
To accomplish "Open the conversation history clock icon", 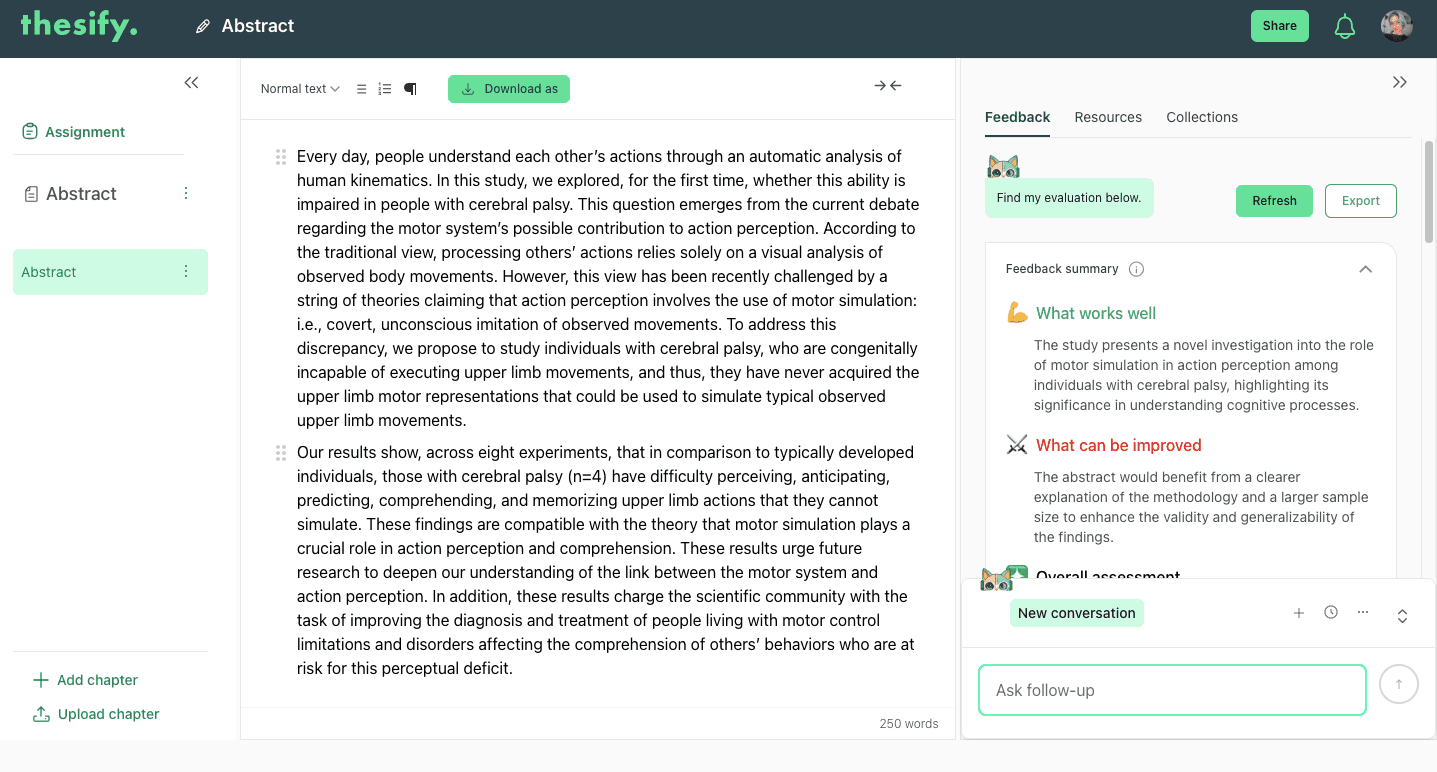I will [1331, 612].
